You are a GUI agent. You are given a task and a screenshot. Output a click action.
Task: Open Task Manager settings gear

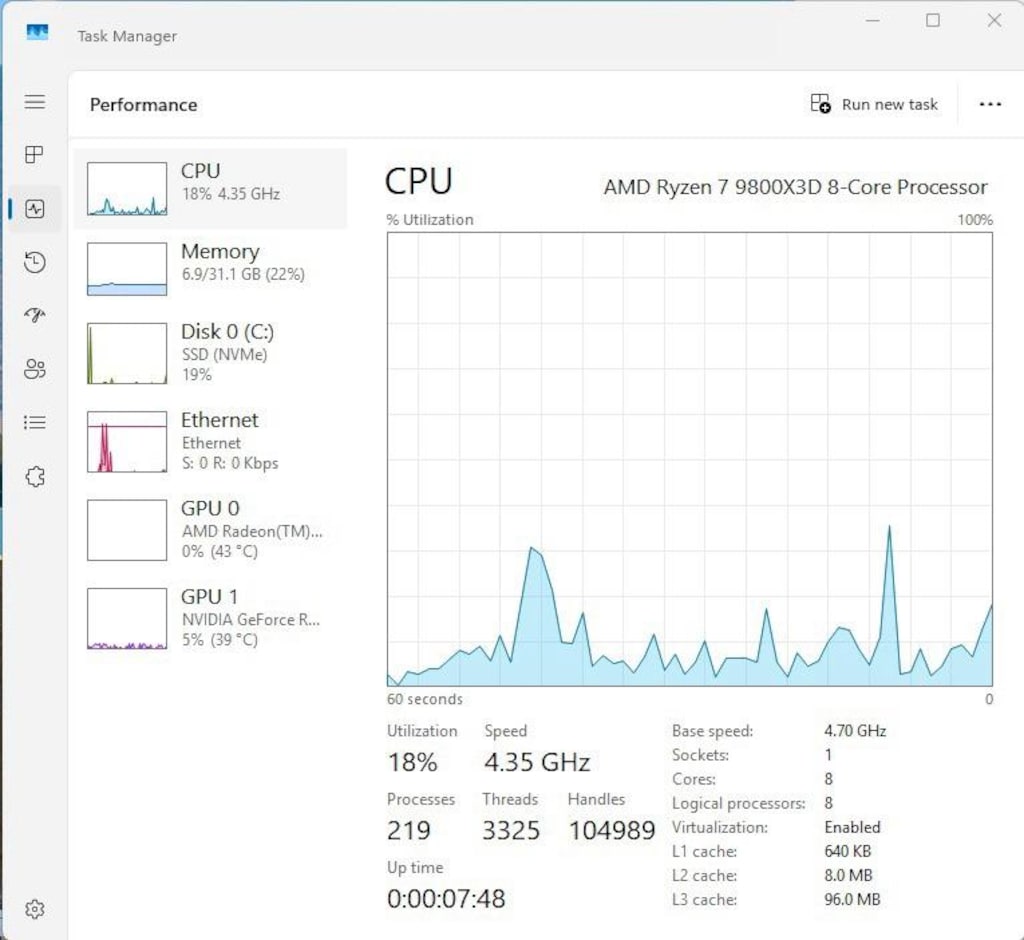coord(35,909)
